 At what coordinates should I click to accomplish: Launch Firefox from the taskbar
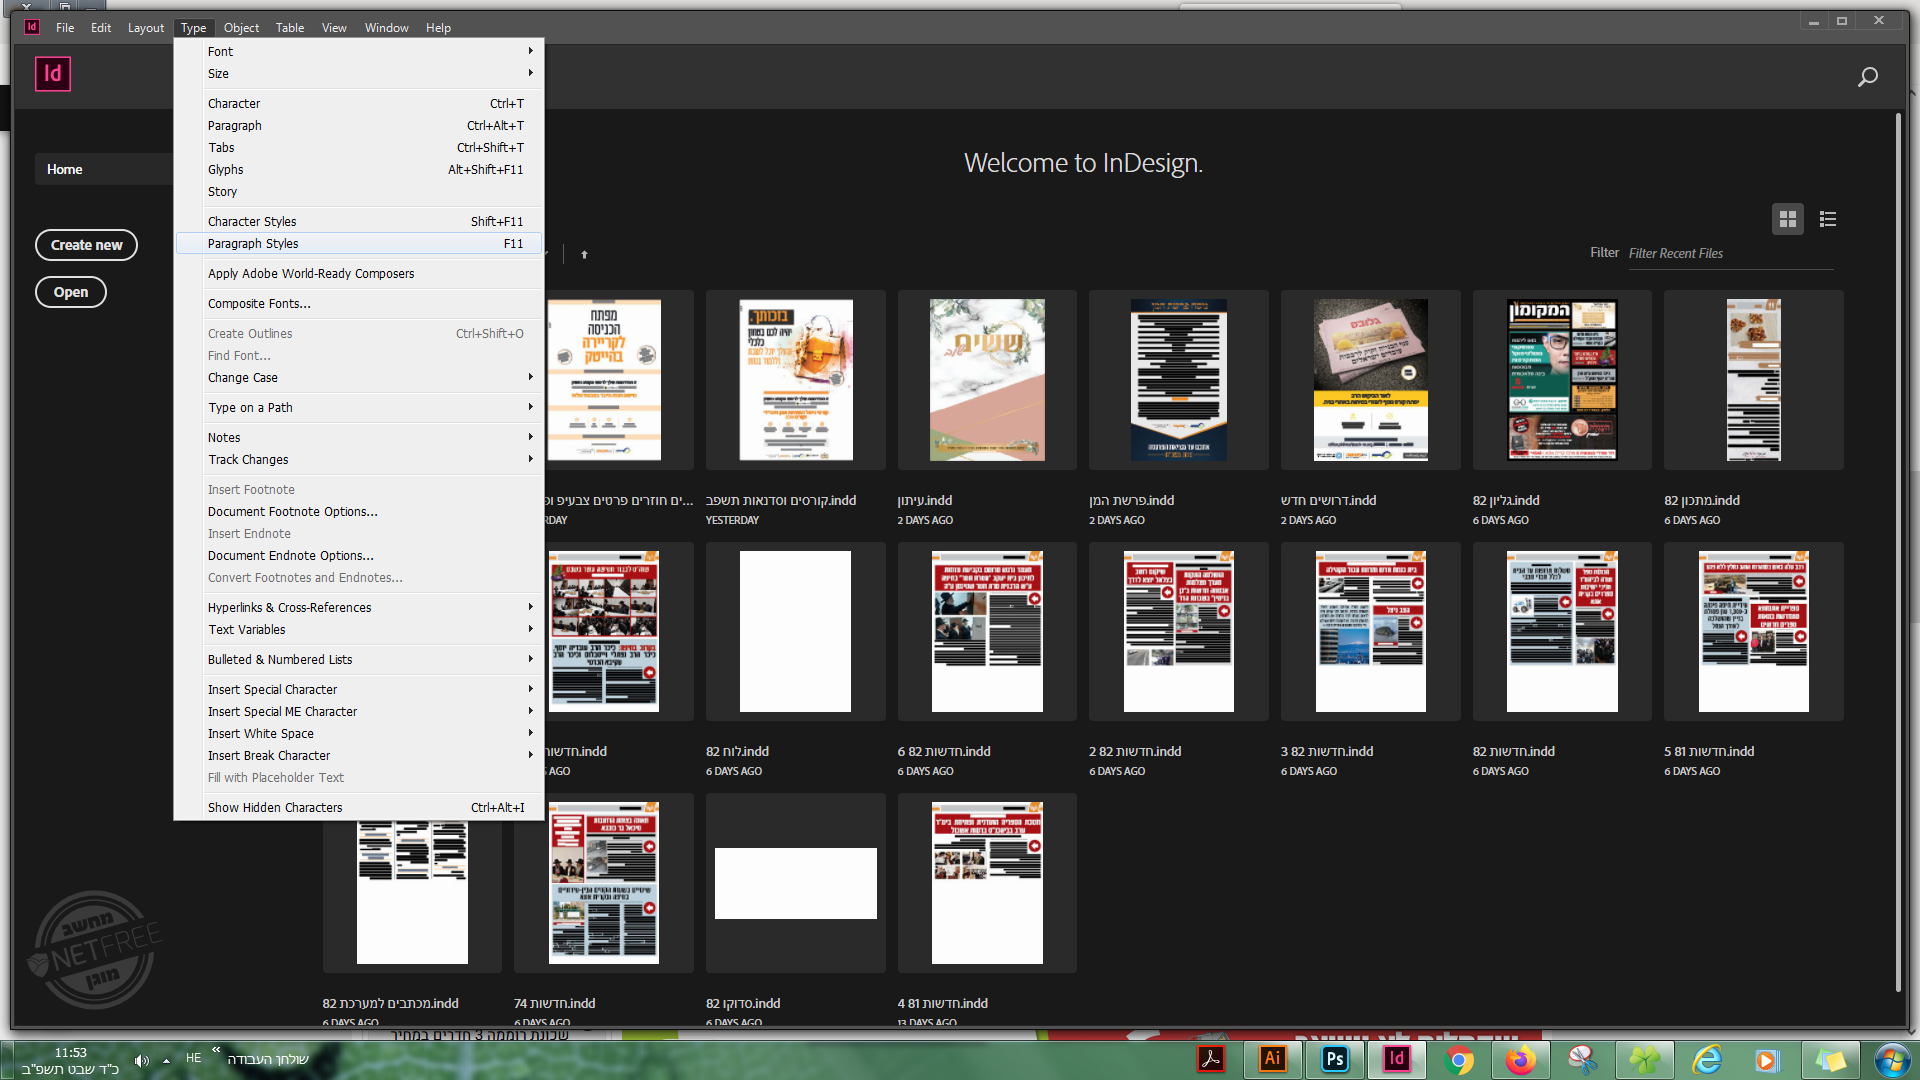pos(1521,1059)
